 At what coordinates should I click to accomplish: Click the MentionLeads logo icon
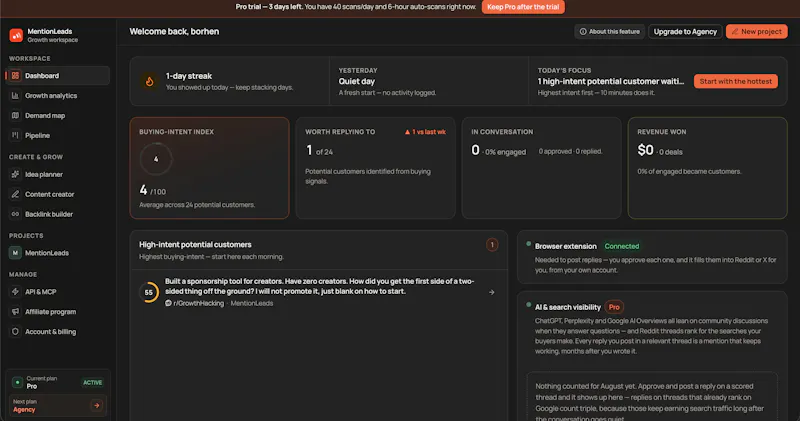[16, 35]
